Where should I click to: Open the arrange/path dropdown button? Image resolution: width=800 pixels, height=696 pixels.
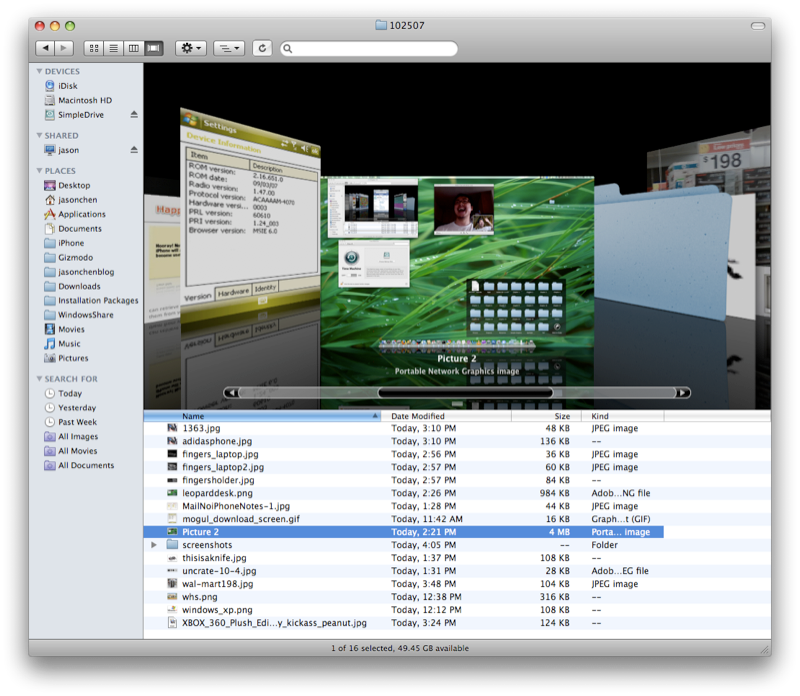(x=229, y=48)
